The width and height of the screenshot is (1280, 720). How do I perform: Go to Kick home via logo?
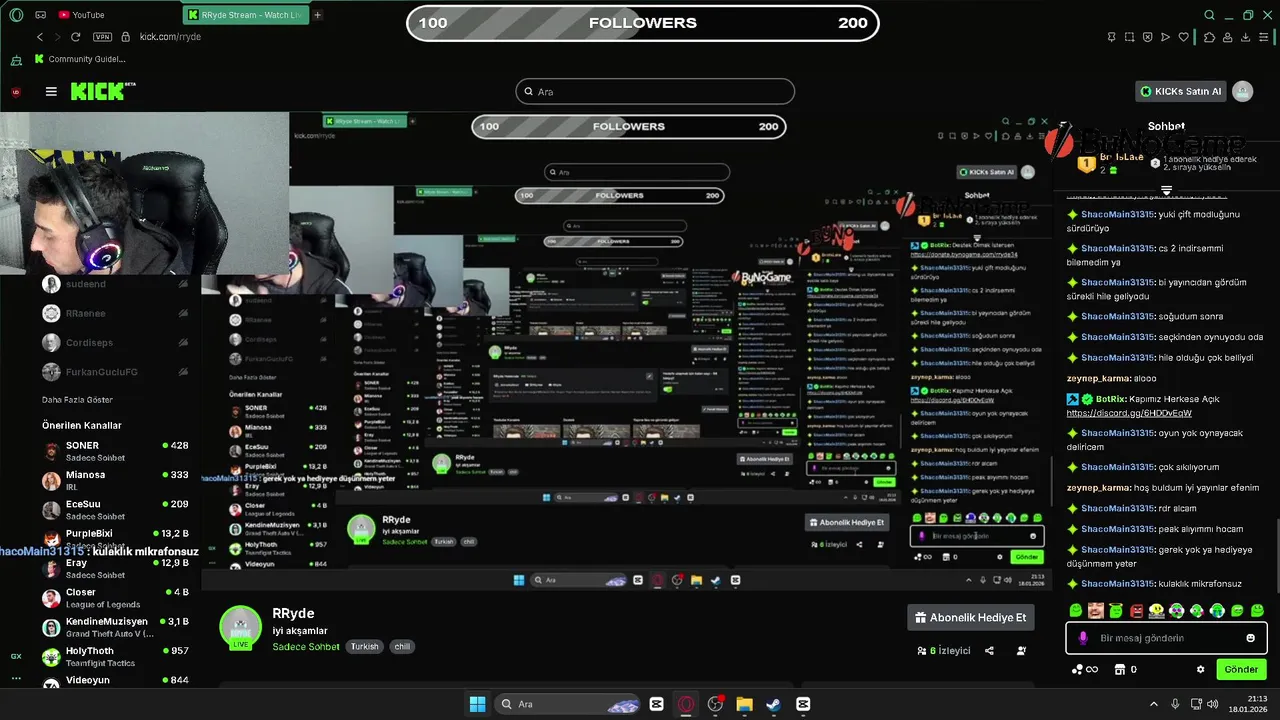103,91
